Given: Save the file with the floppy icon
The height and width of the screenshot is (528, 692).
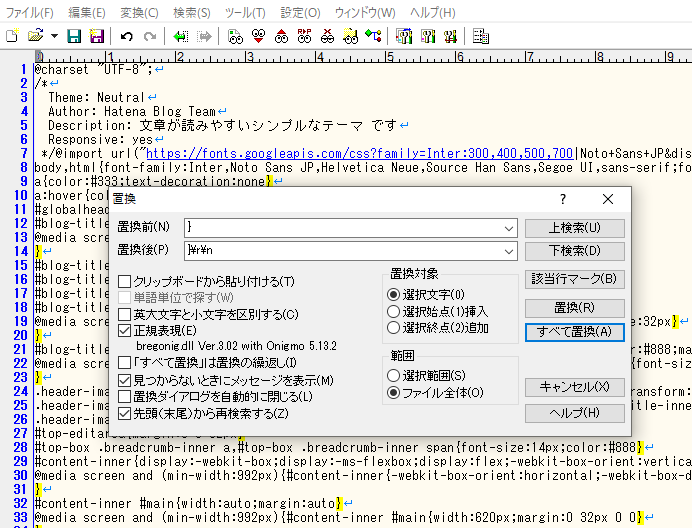Looking at the screenshot, I should pos(74,36).
